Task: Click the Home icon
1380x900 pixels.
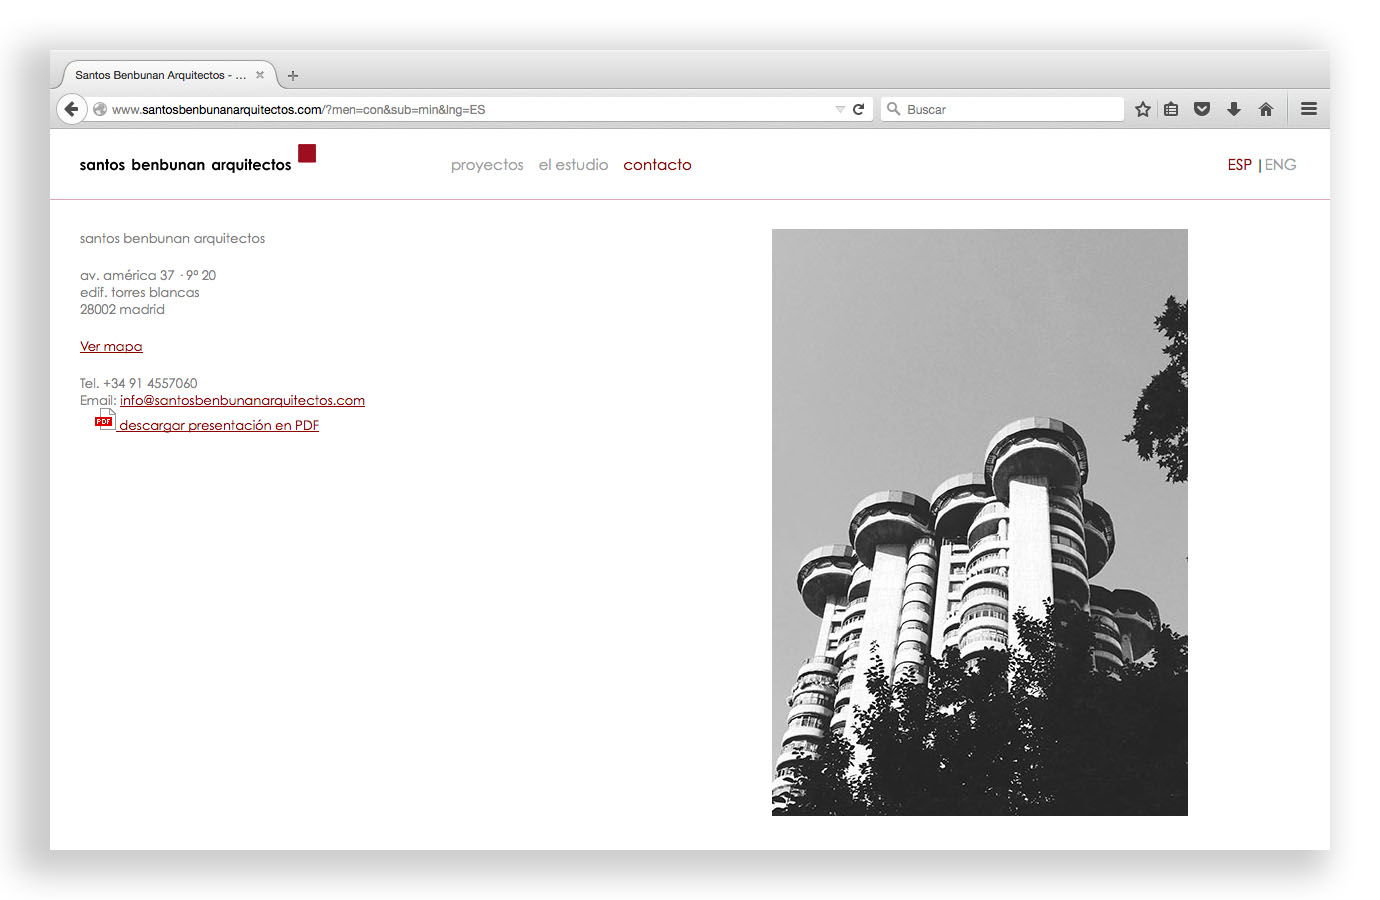Action: tap(1266, 109)
